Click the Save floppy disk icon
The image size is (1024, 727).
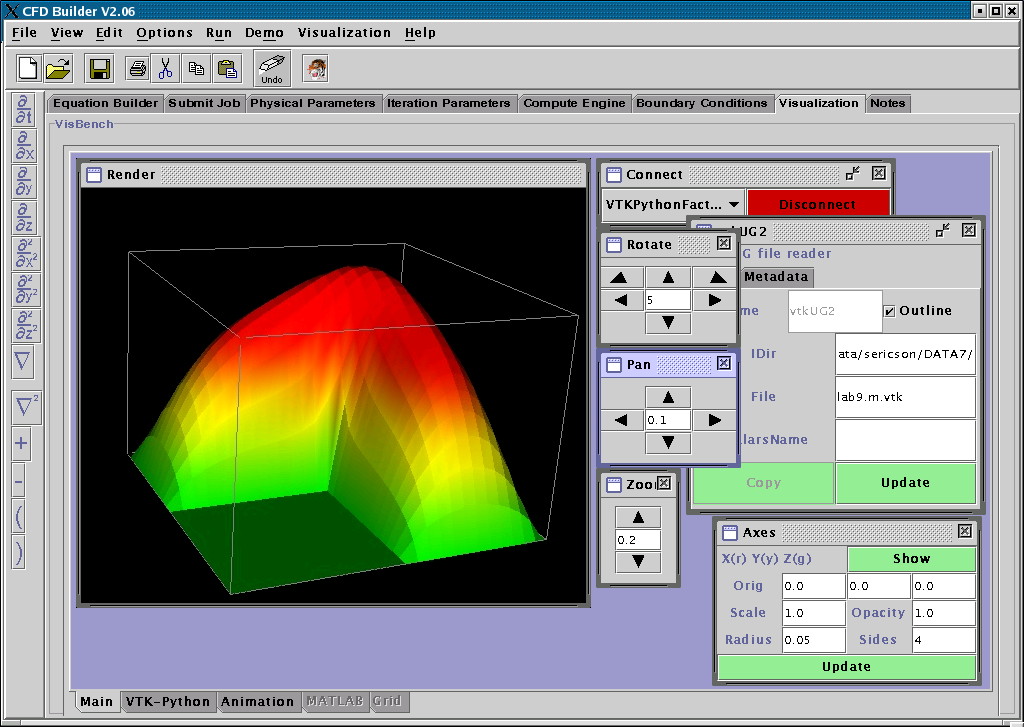pos(99,69)
